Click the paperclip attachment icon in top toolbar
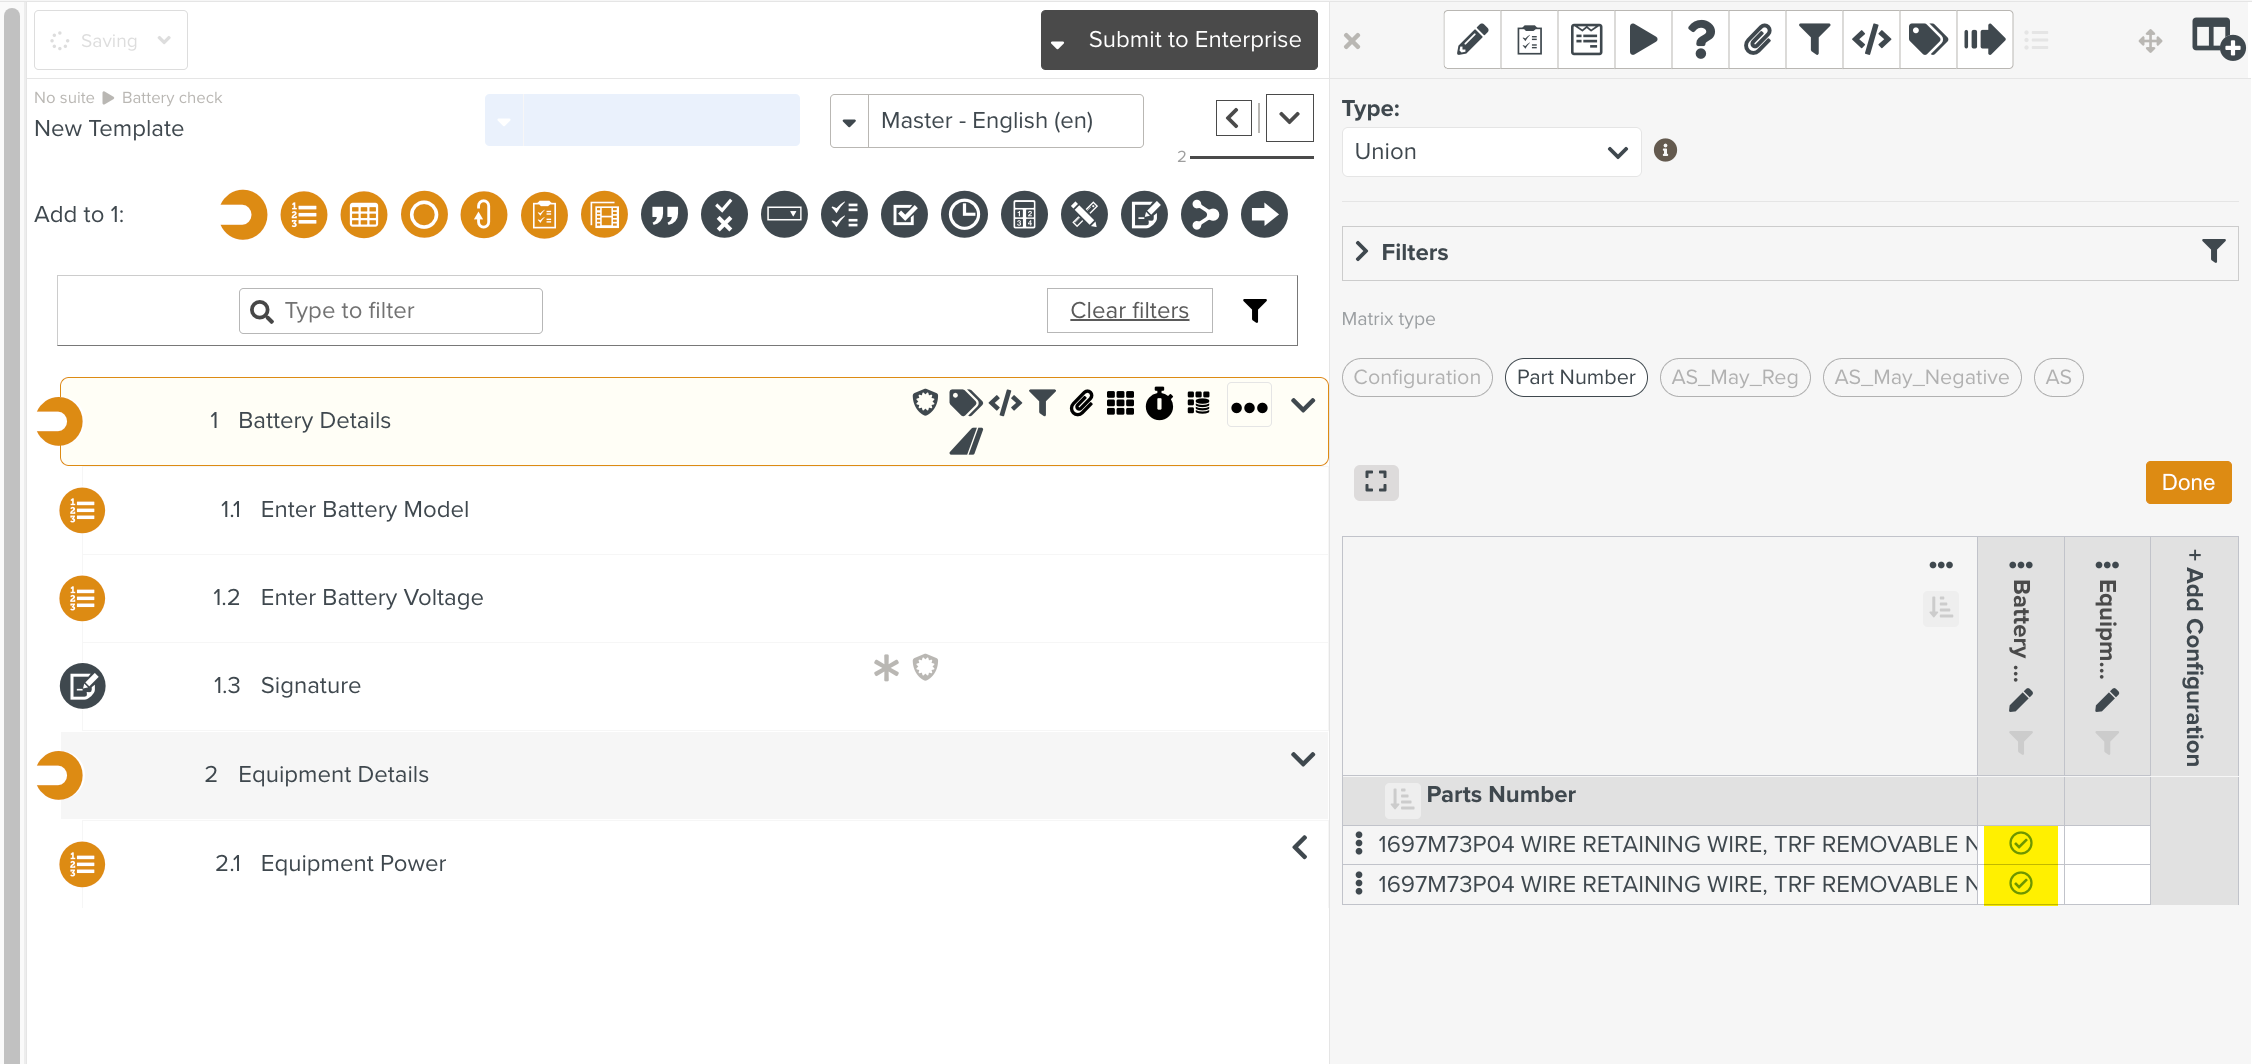The height and width of the screenshot is (1064, 2252). pos(1757,40)
